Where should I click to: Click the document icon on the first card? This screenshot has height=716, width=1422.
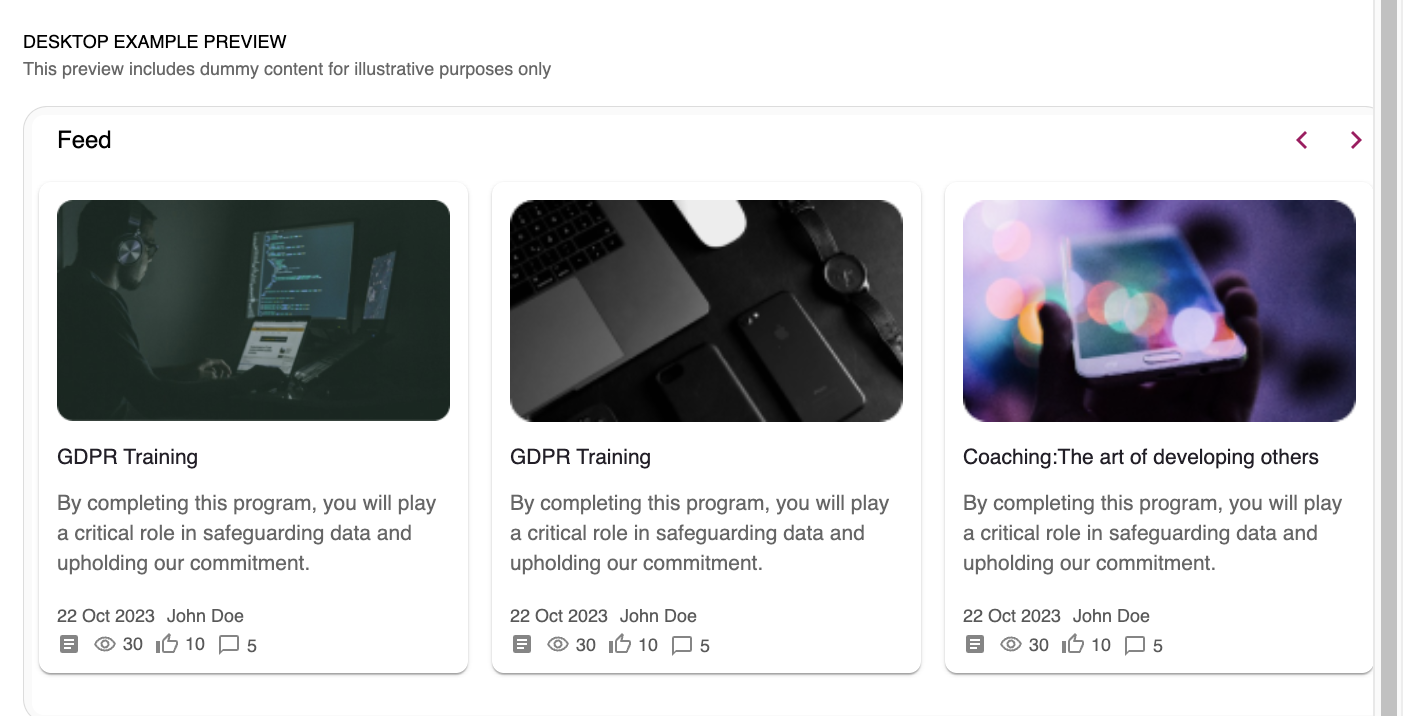tap(68, 645)
